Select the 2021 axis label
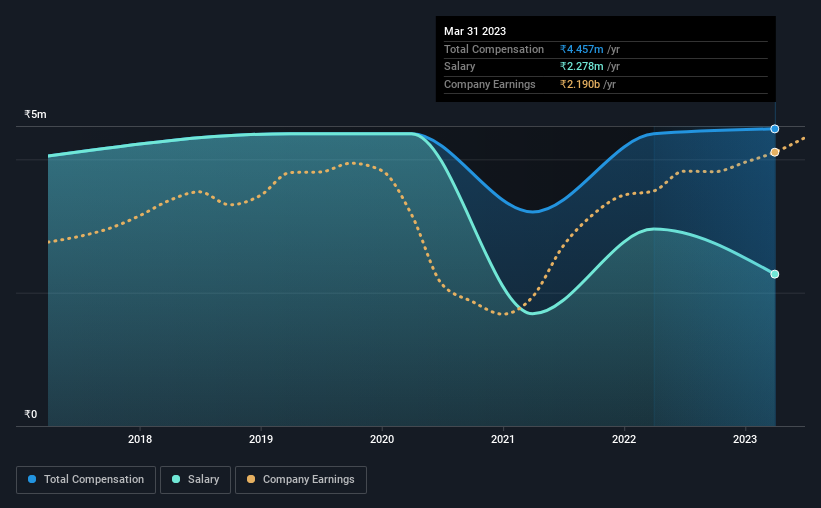Image resolution: width=821 pixels, height=508 pixels. [x=503, y=439]
